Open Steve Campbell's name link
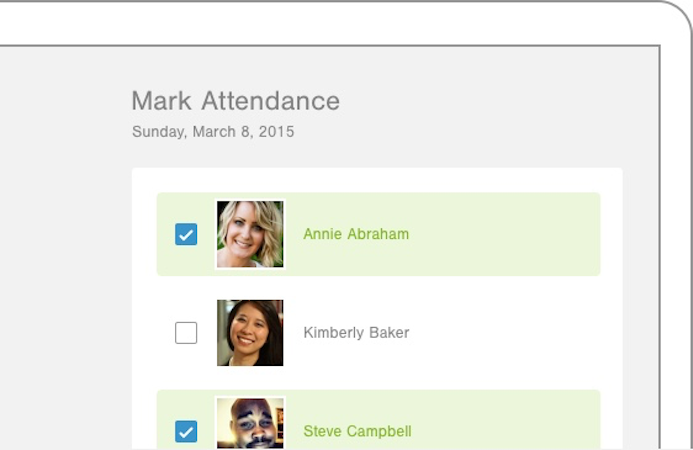The width and height of the screenshot is (693, 450). coord(357,432)
